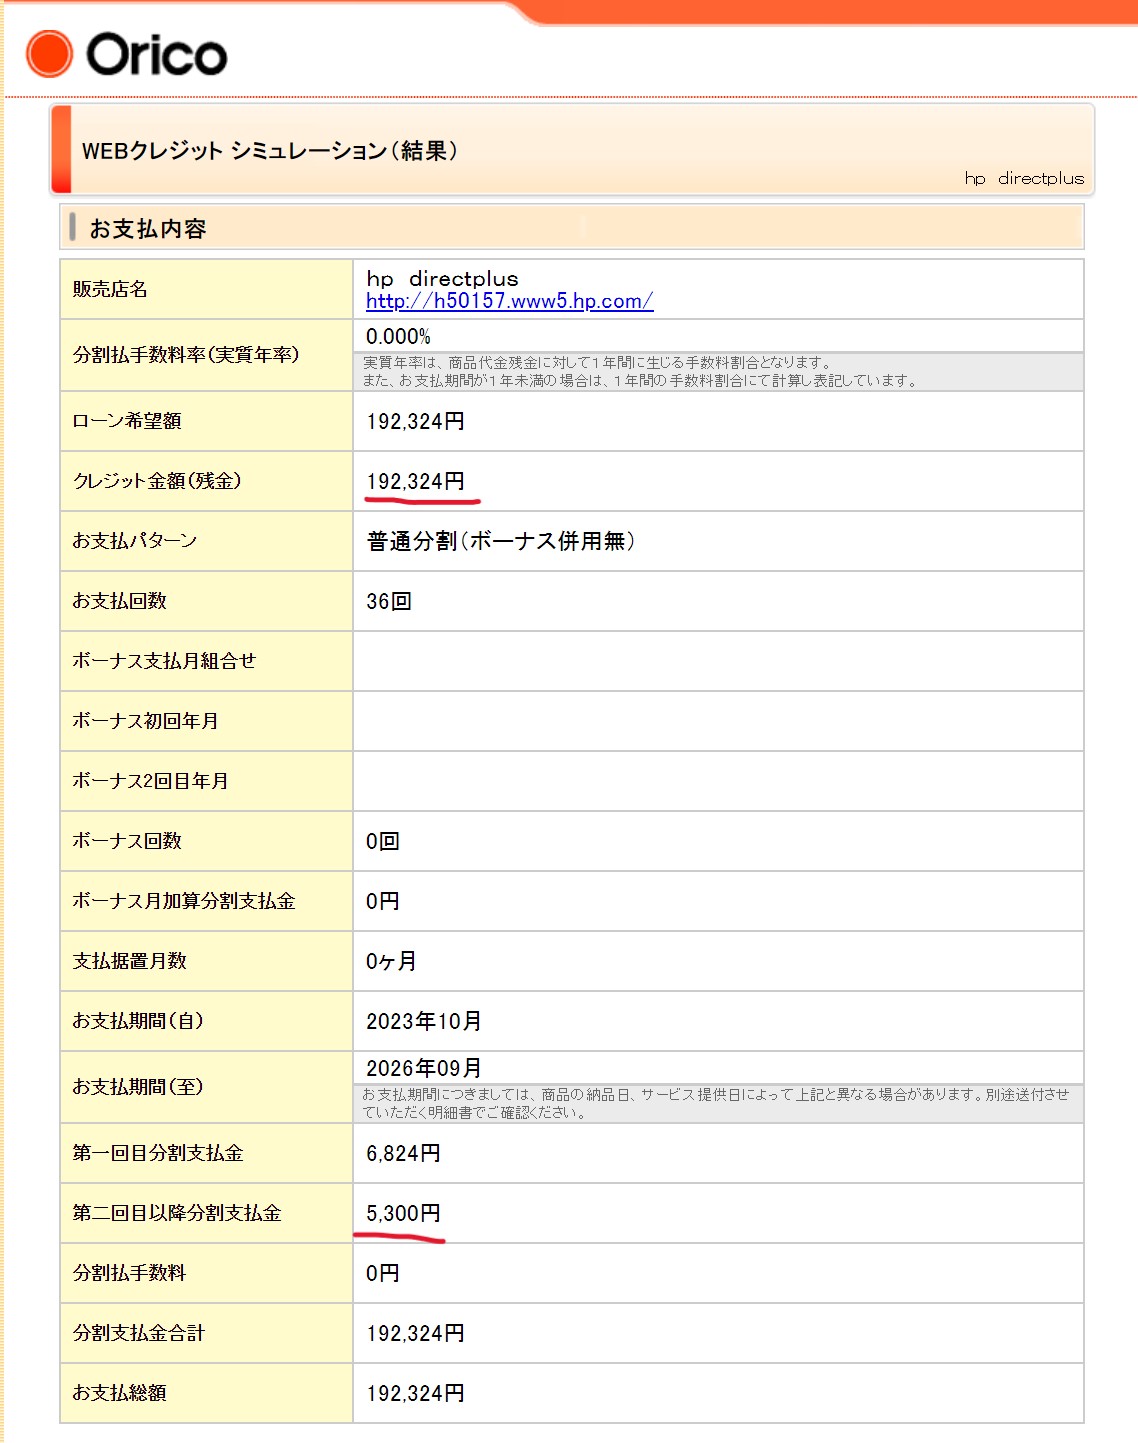Click the WEBクレジット シミュレーション(結果) page title
The height and width of the screenshot is (1443, 1138).
(x=270, y=151)
